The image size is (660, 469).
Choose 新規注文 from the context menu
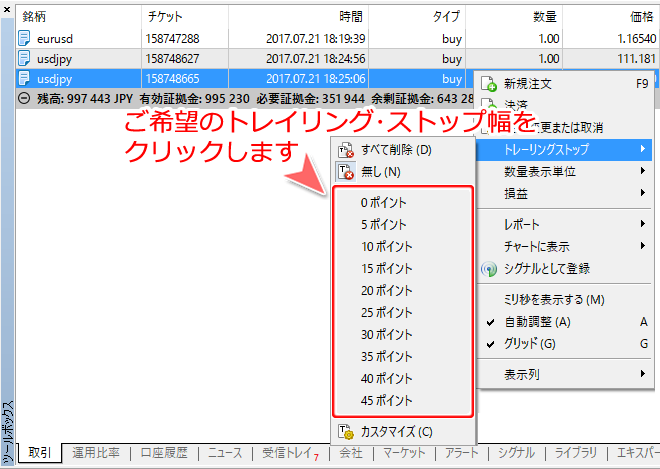tap(564, 84)
